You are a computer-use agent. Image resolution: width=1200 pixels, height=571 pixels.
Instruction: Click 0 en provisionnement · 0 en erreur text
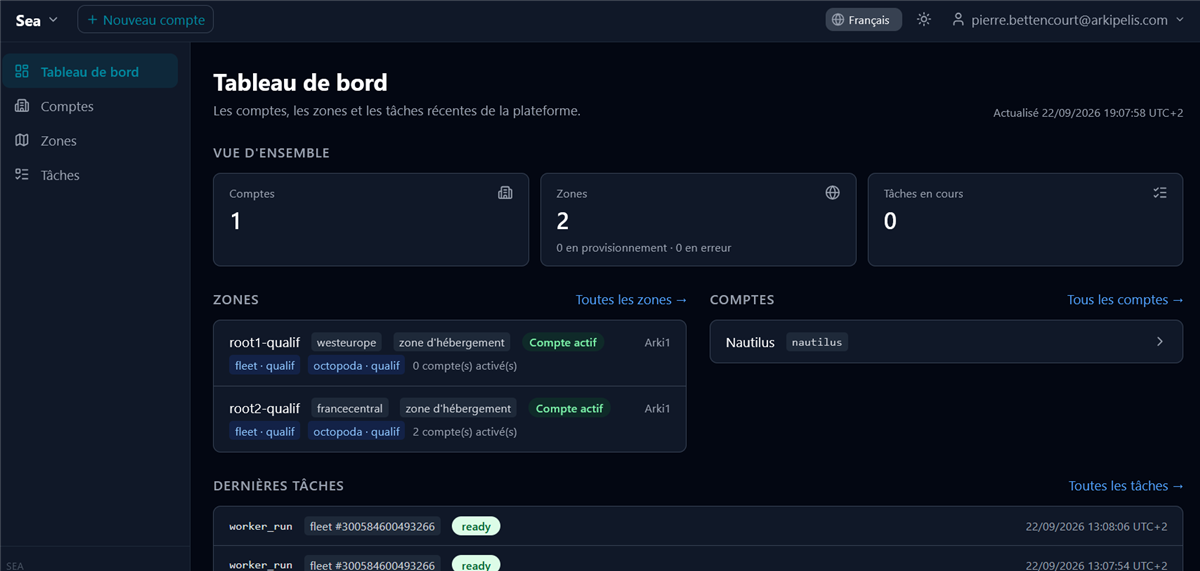click(x=644, y=247)
